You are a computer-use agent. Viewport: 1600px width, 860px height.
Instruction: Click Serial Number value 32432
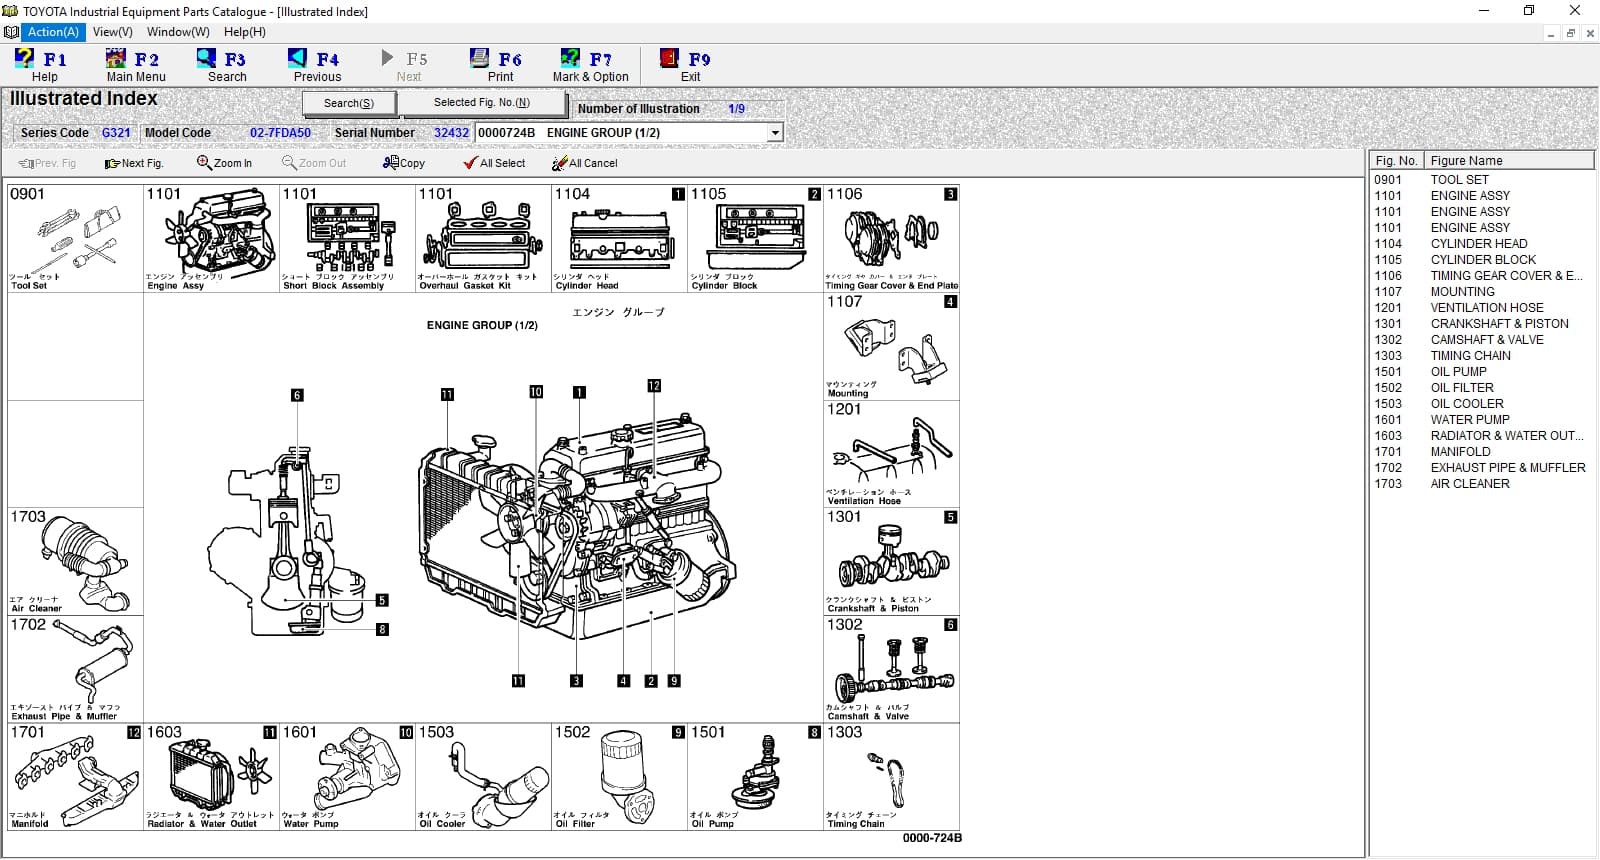point(451,133)
